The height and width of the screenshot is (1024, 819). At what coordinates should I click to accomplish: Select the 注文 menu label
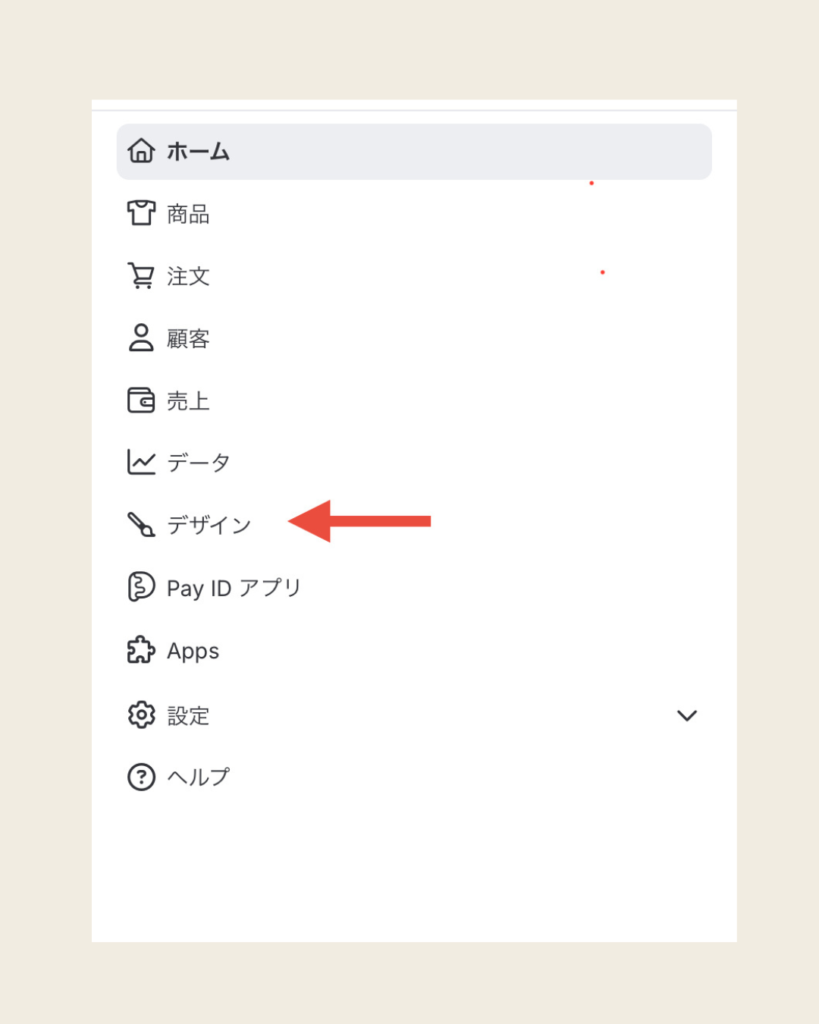click(188, 276)
